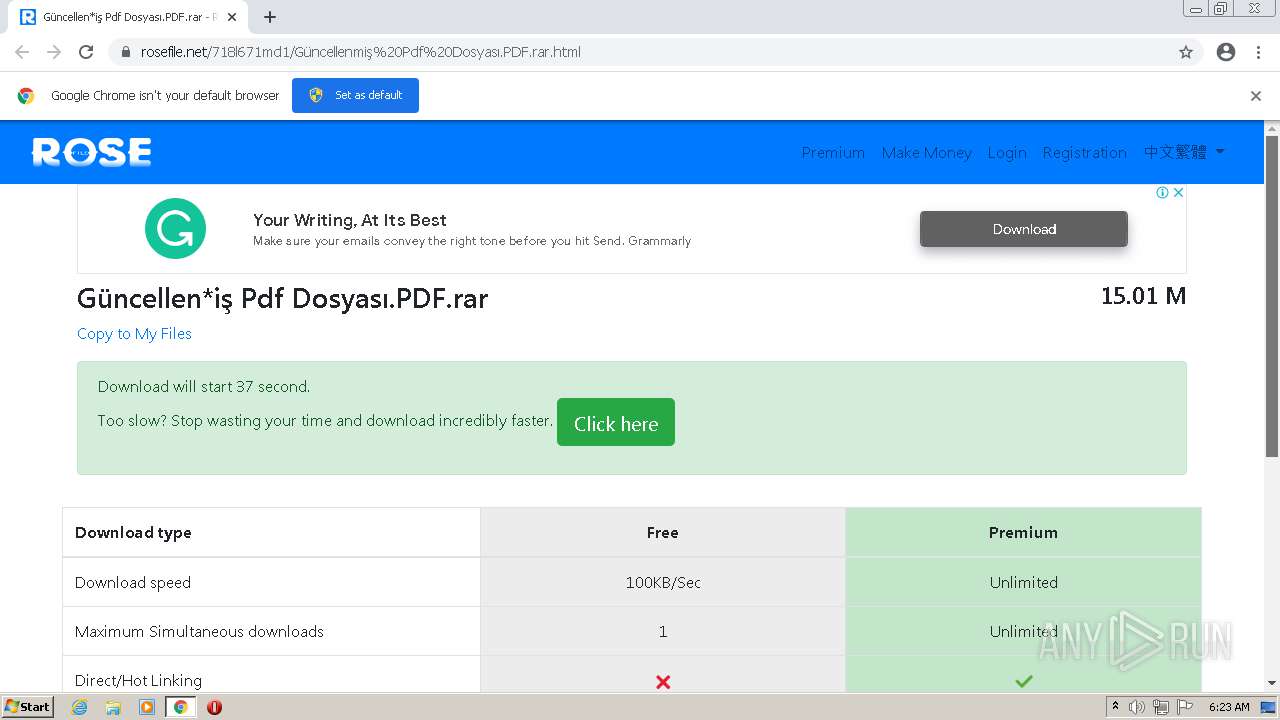Open the Chrome profile avatar icon
Screen dimensions: 1280x720
1226,52
